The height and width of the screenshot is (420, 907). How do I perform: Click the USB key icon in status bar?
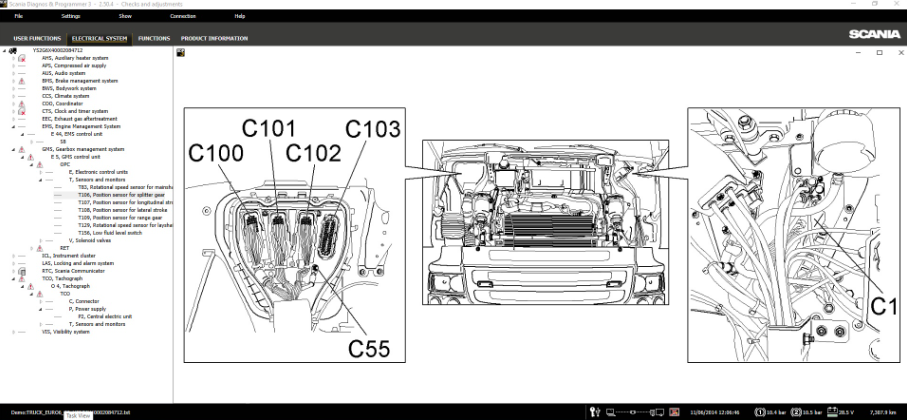pos(596,412)
